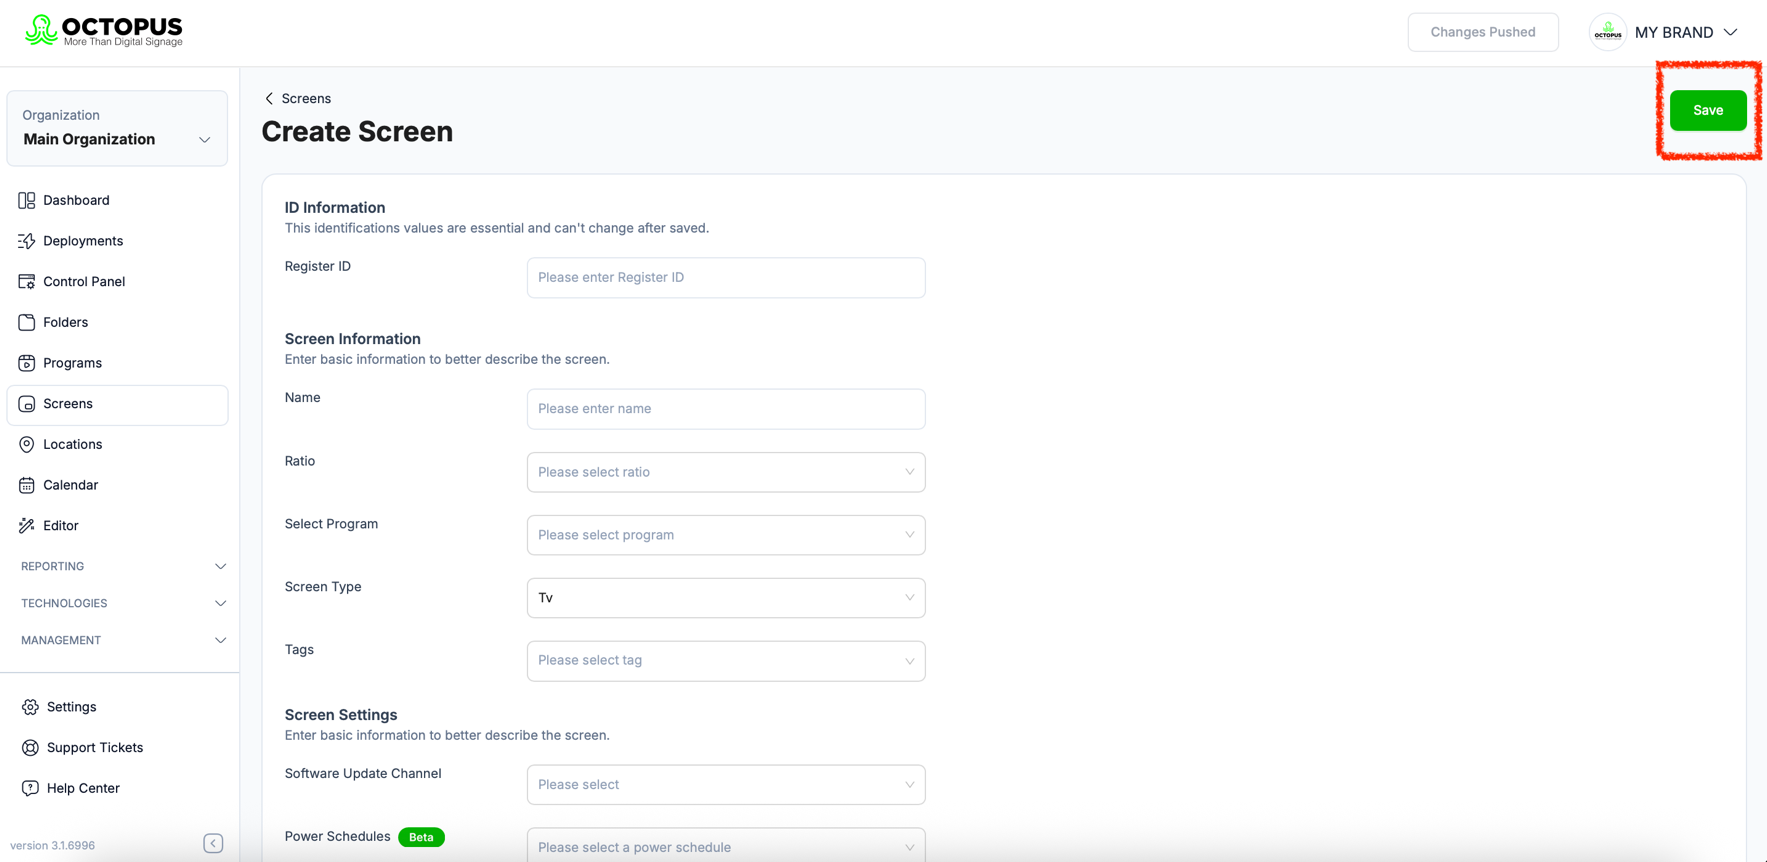
Task: Click the Changes Pushed button
Action: pyautogui.click(x=1483, y=32)
